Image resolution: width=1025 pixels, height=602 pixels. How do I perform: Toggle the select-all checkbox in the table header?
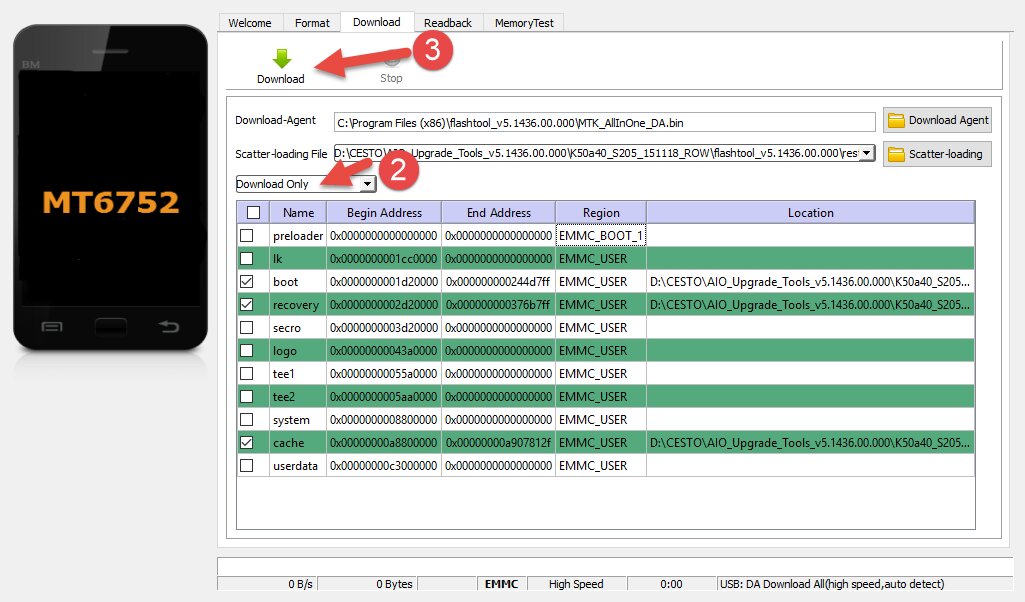(x=253, y=212)
